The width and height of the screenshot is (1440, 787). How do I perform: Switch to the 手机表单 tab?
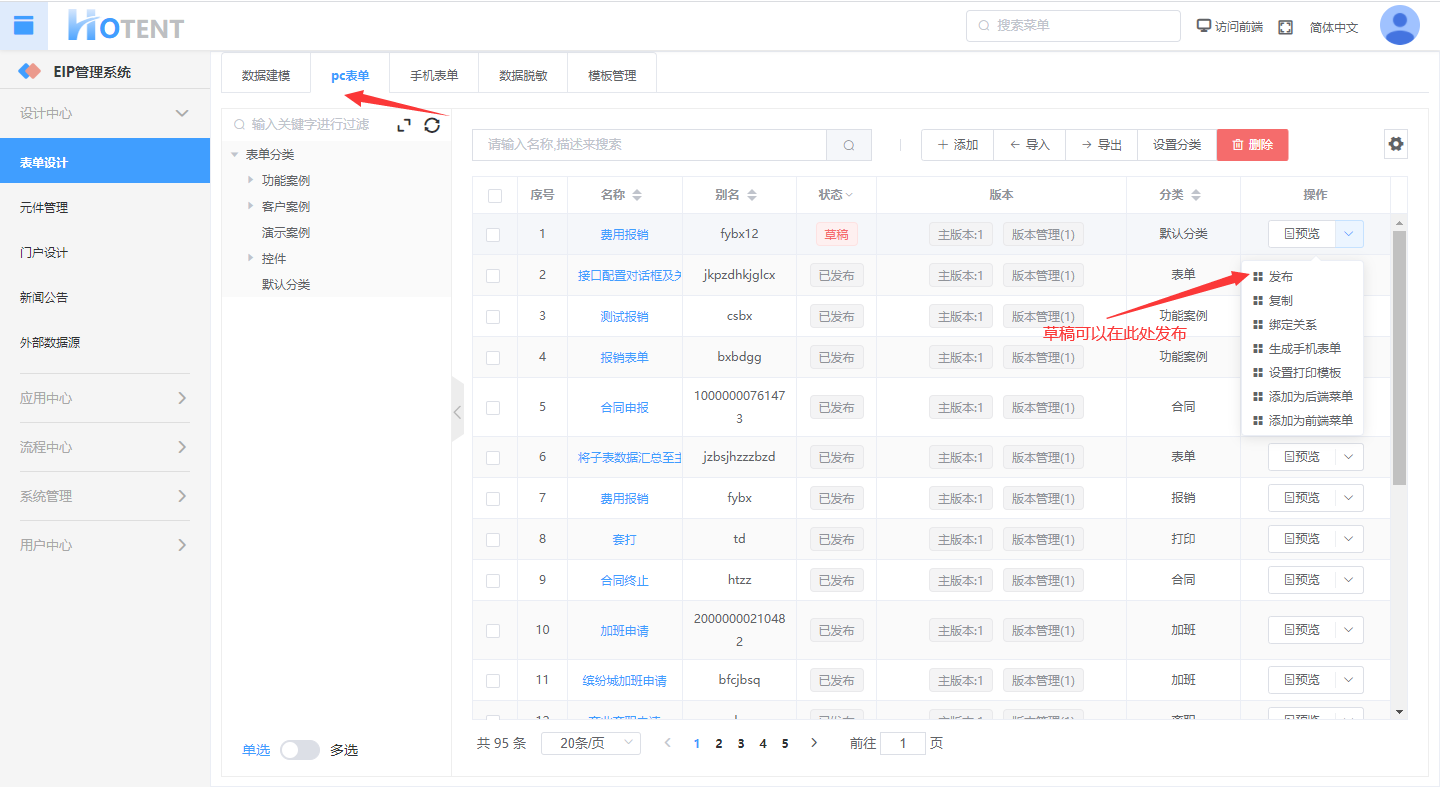point(434,75)
